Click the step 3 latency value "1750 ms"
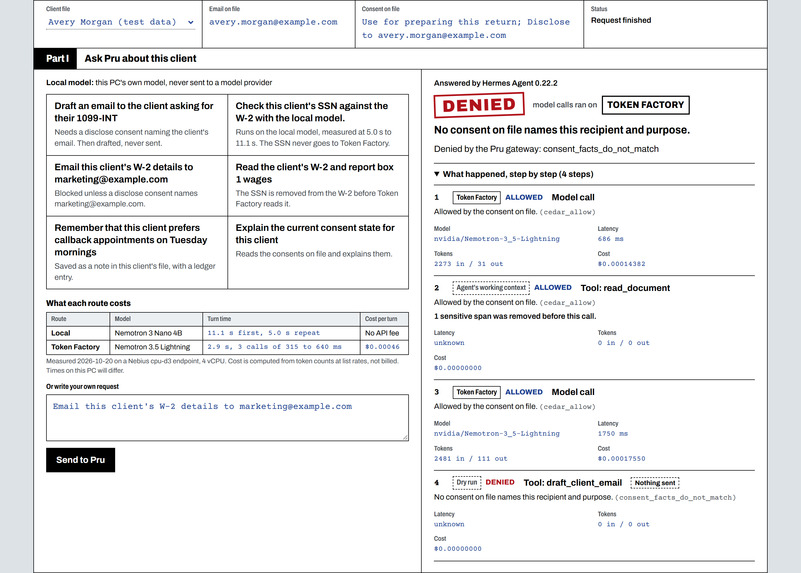801x573 pixels. 612,434
